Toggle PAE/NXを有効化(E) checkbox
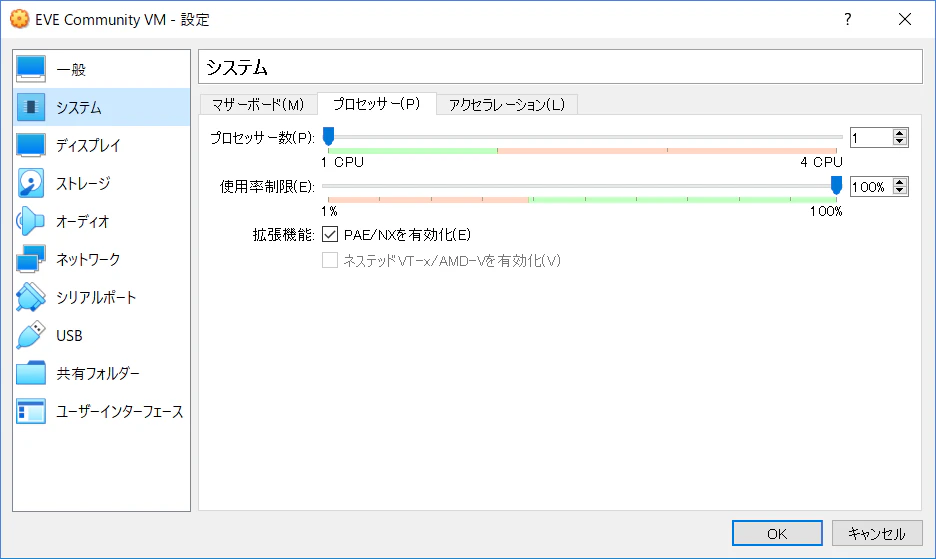This screenshot has height=559, width=936. (330, 234)
